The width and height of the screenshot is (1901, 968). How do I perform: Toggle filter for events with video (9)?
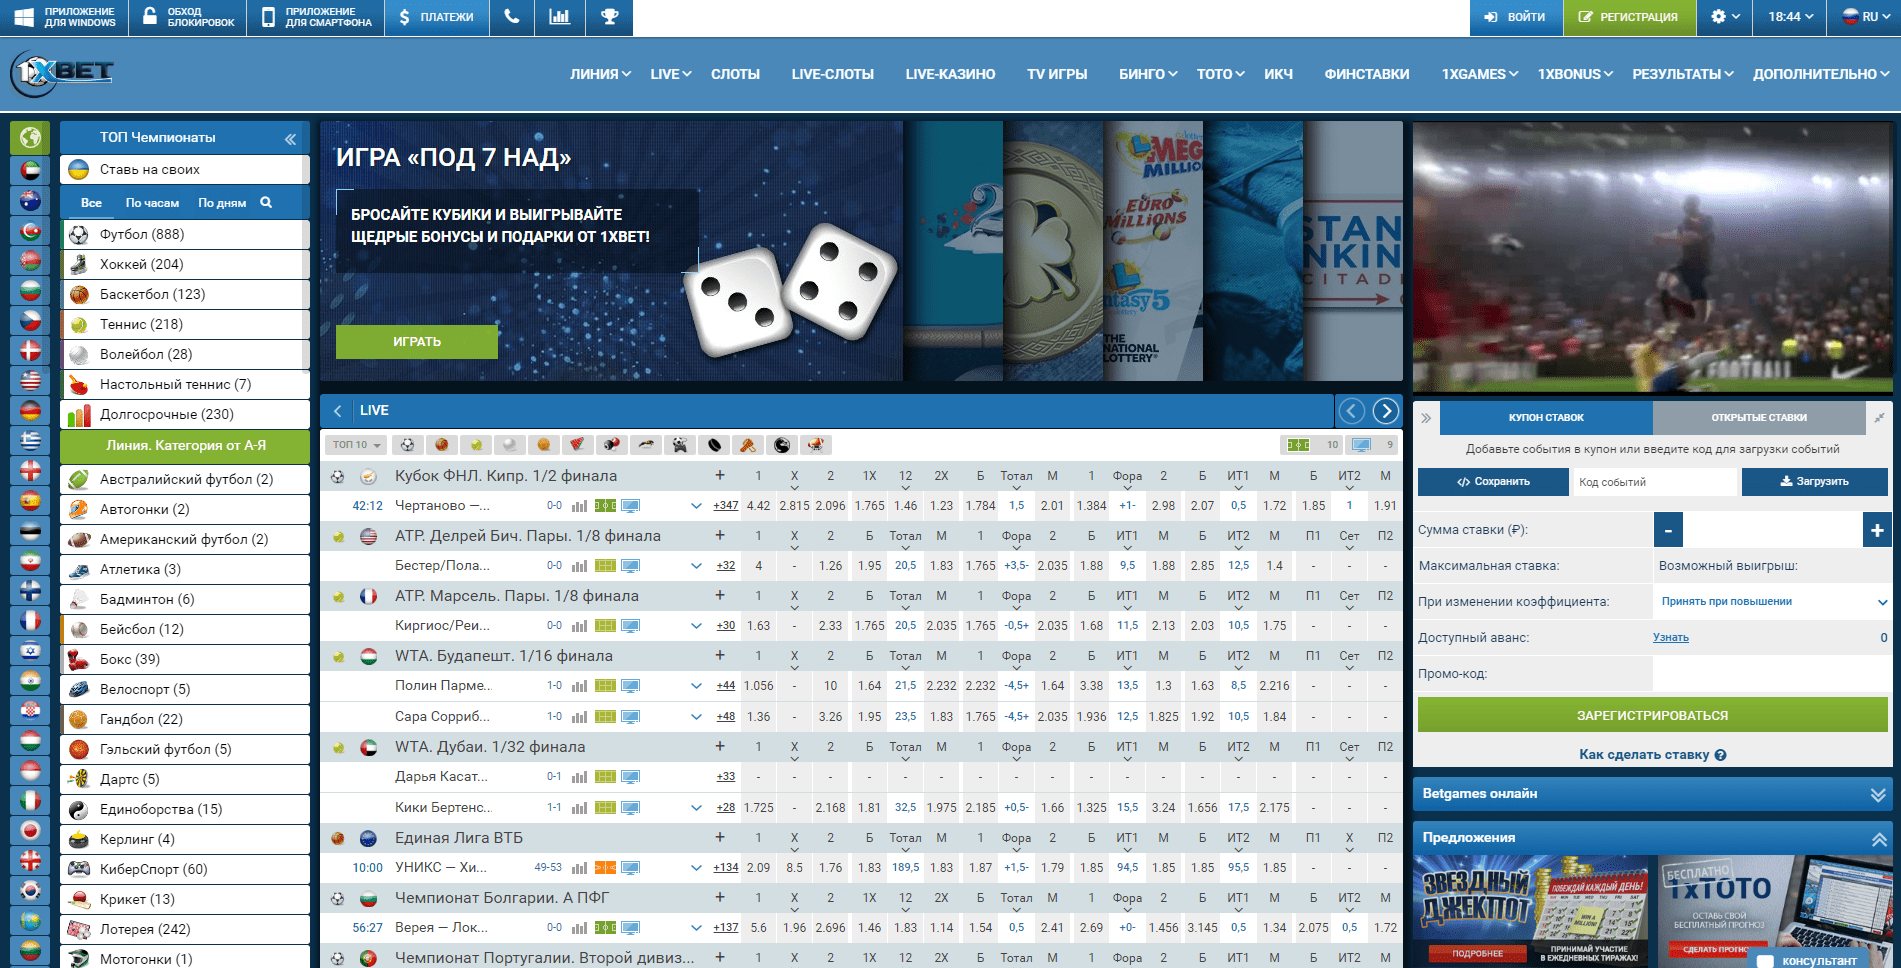(x=1373, y=445)
